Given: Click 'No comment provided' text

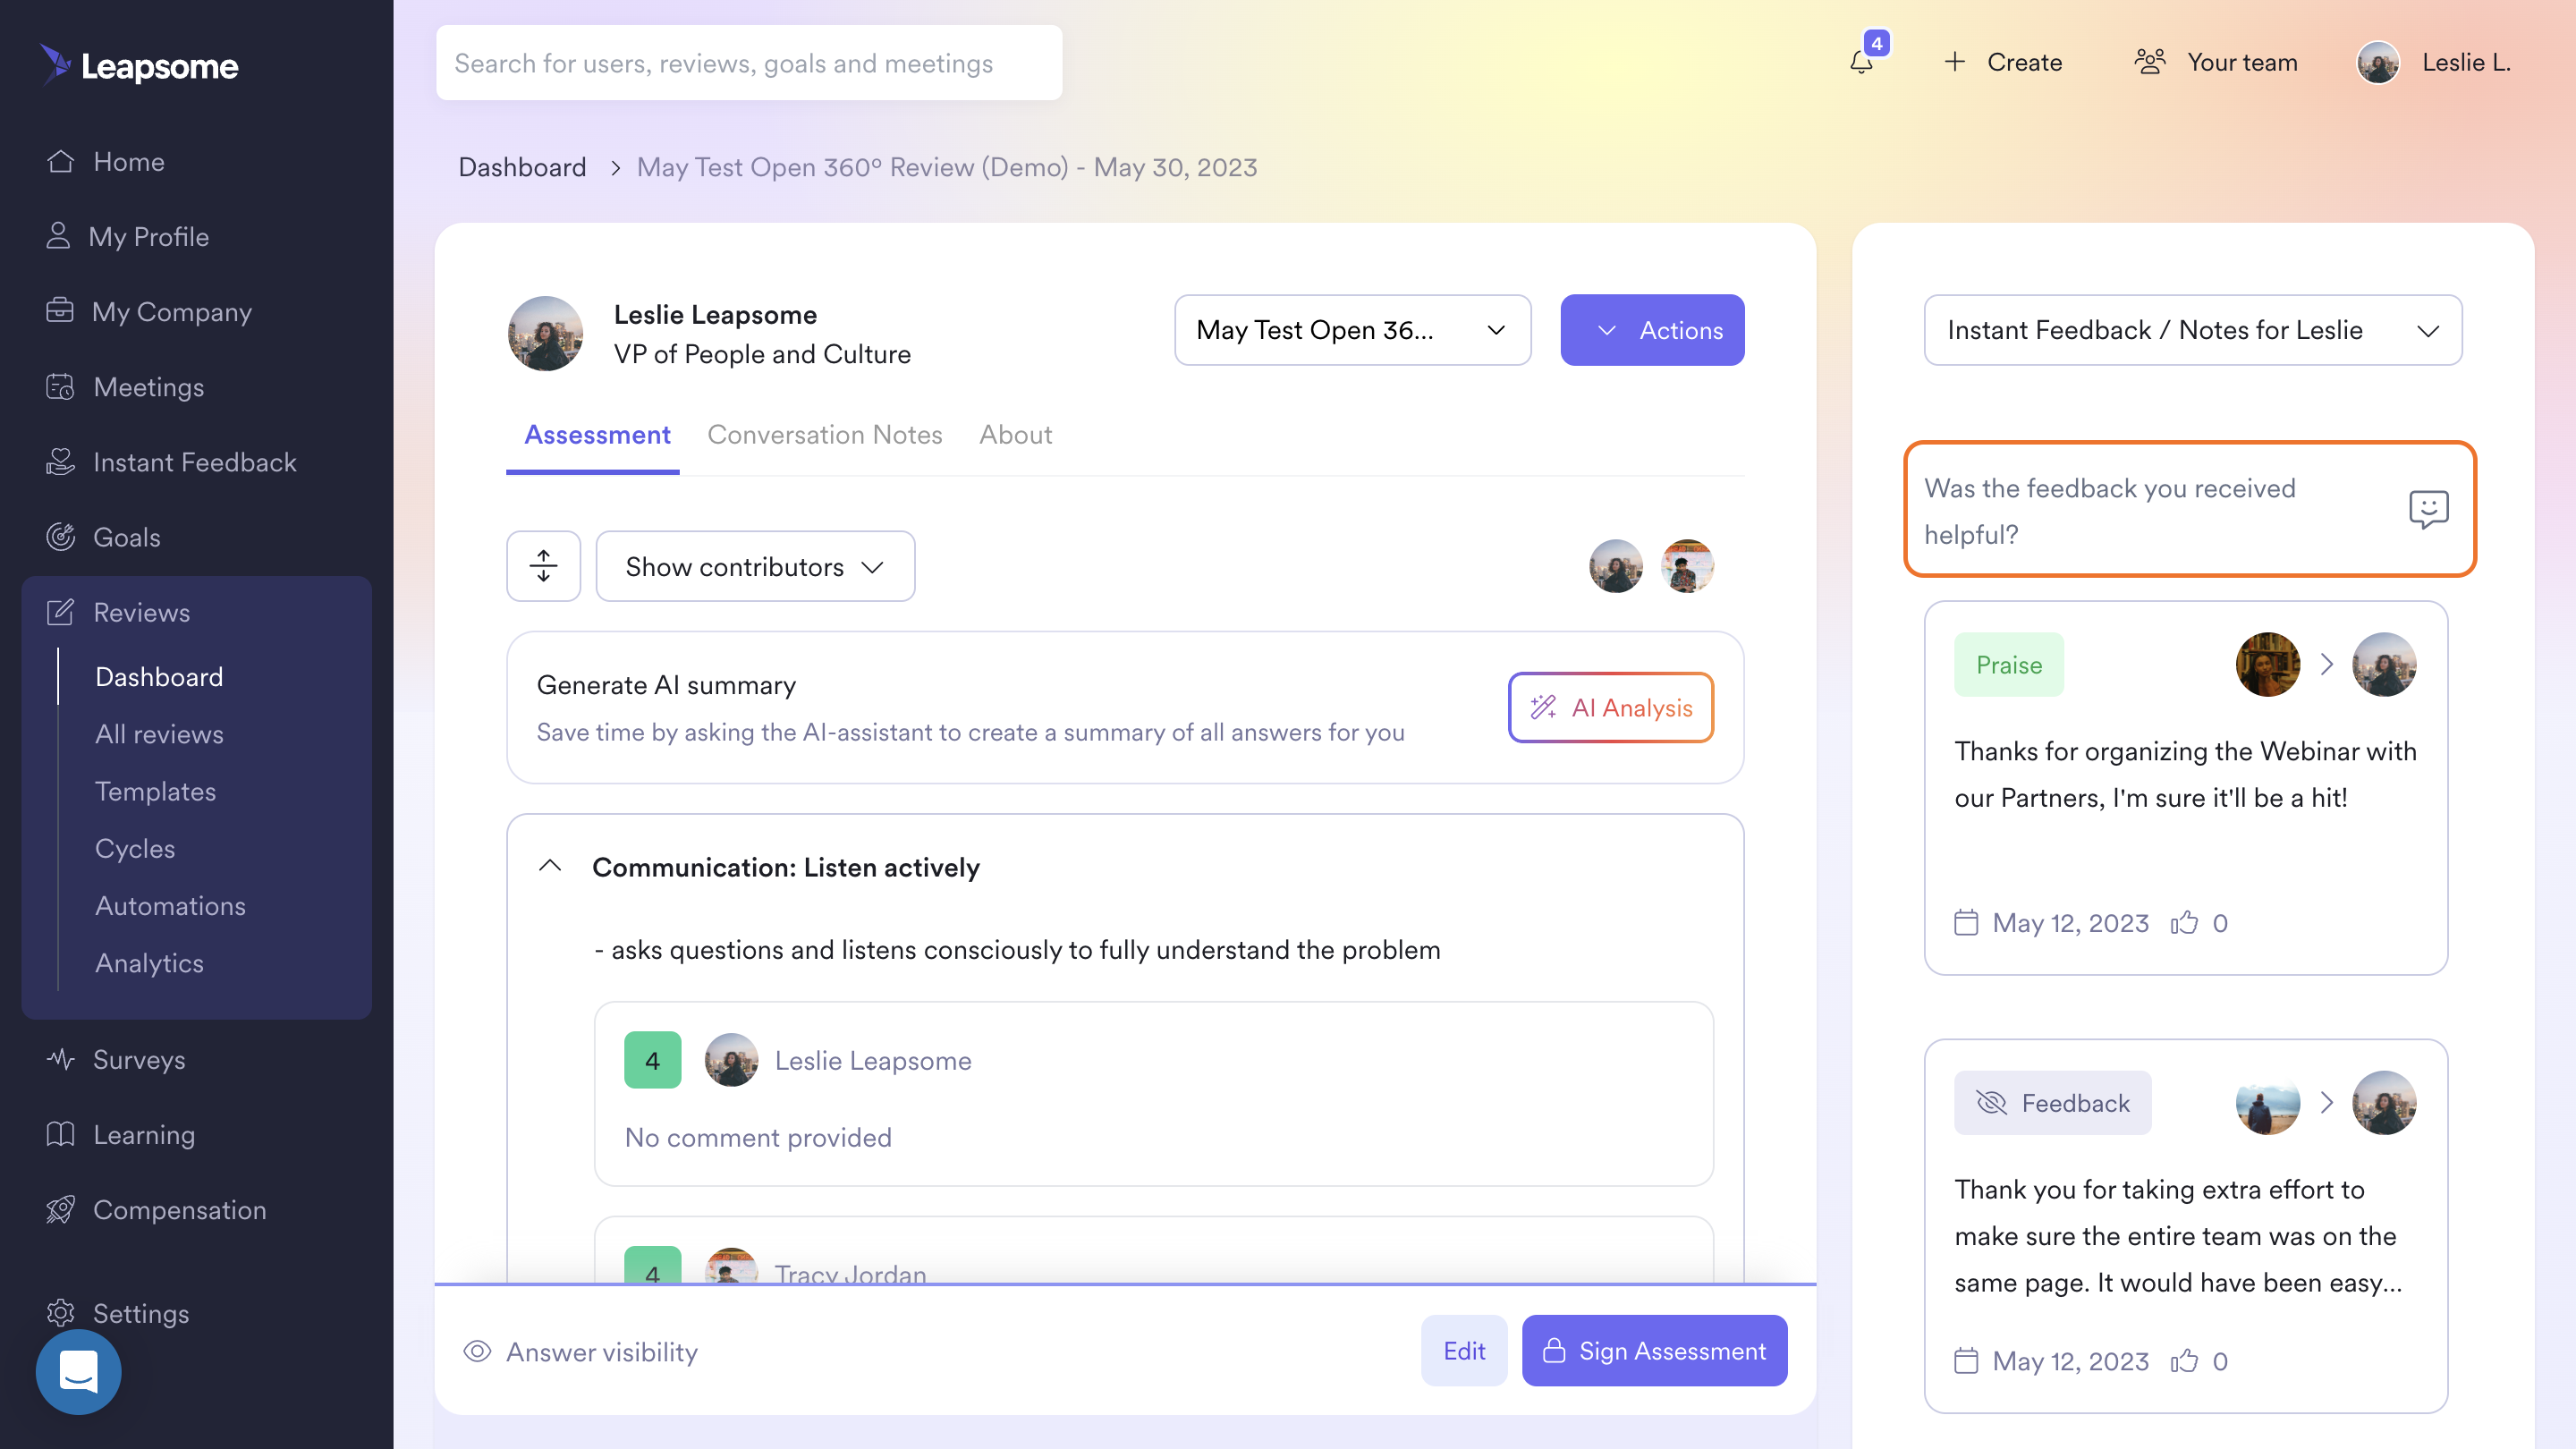Looking at the screenshot, I should [757, 1136].
